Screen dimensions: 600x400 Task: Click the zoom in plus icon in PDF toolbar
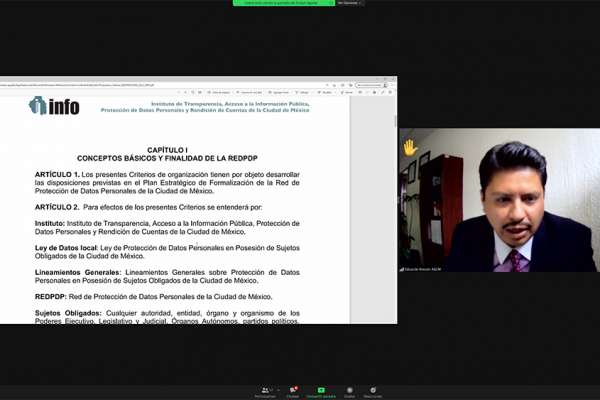pos(185,92)
